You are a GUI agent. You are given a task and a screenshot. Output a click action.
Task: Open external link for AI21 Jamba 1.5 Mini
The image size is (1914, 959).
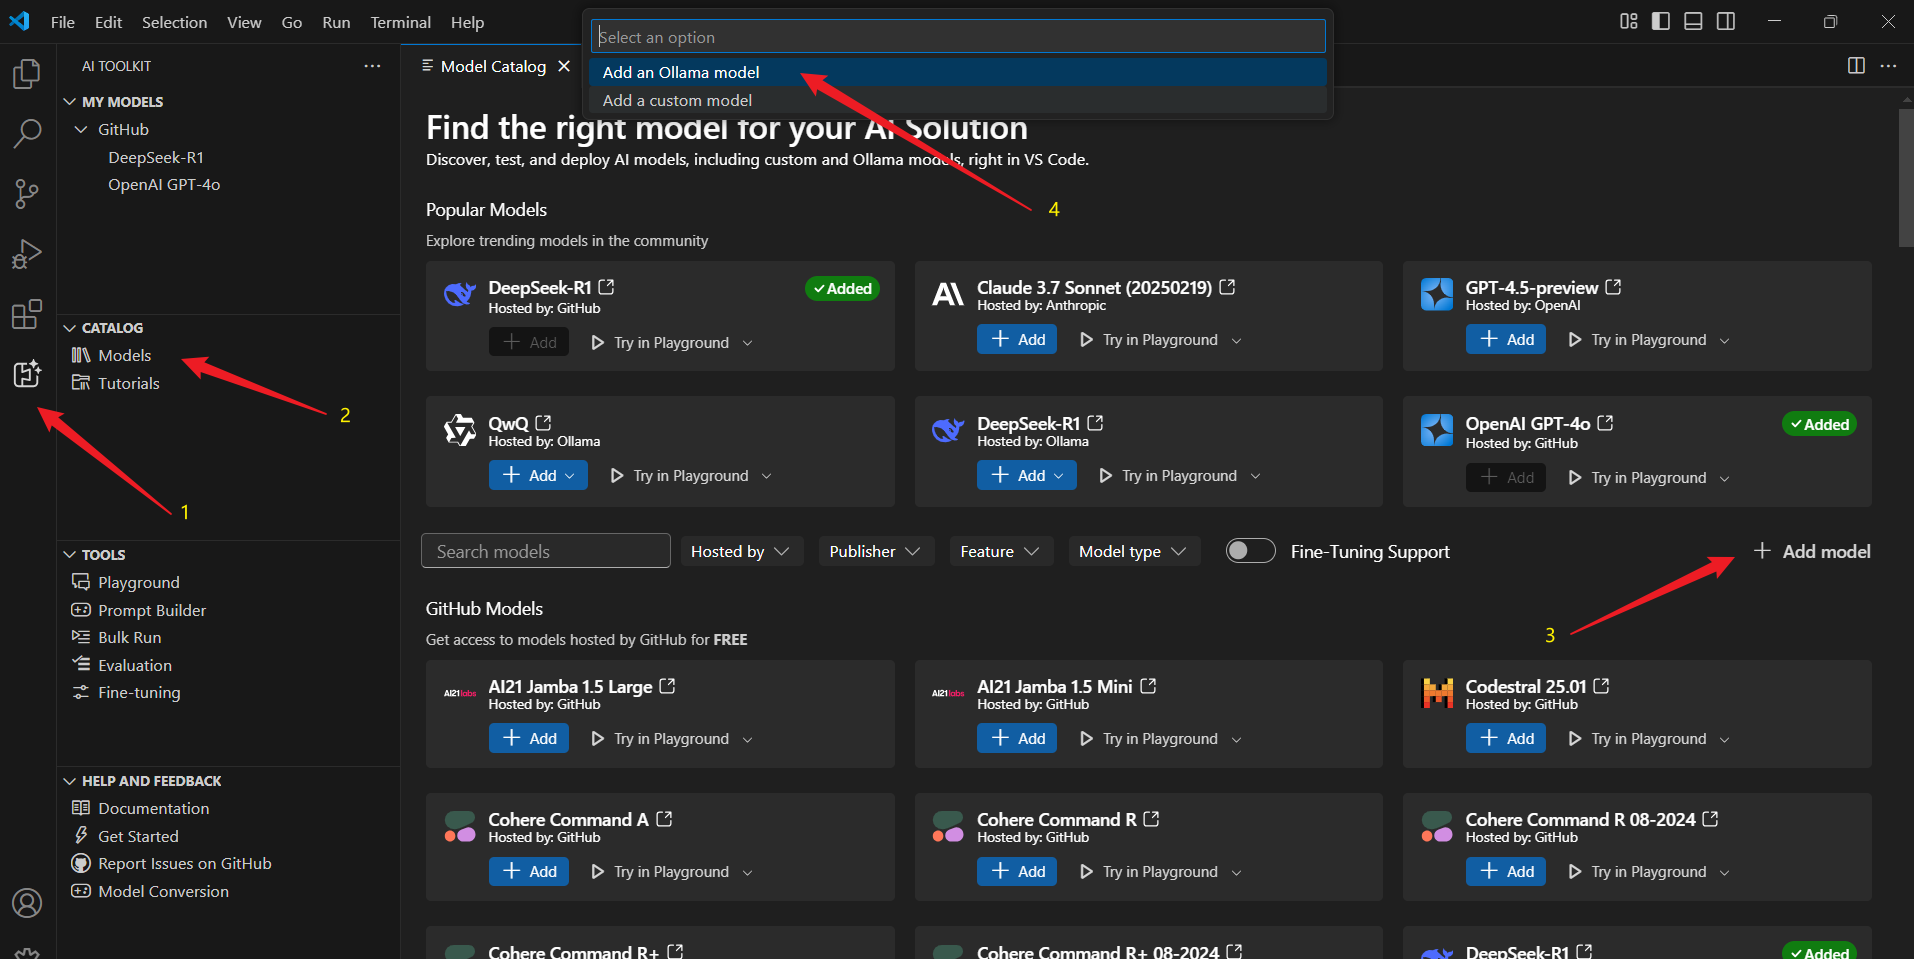point(1148,686)
